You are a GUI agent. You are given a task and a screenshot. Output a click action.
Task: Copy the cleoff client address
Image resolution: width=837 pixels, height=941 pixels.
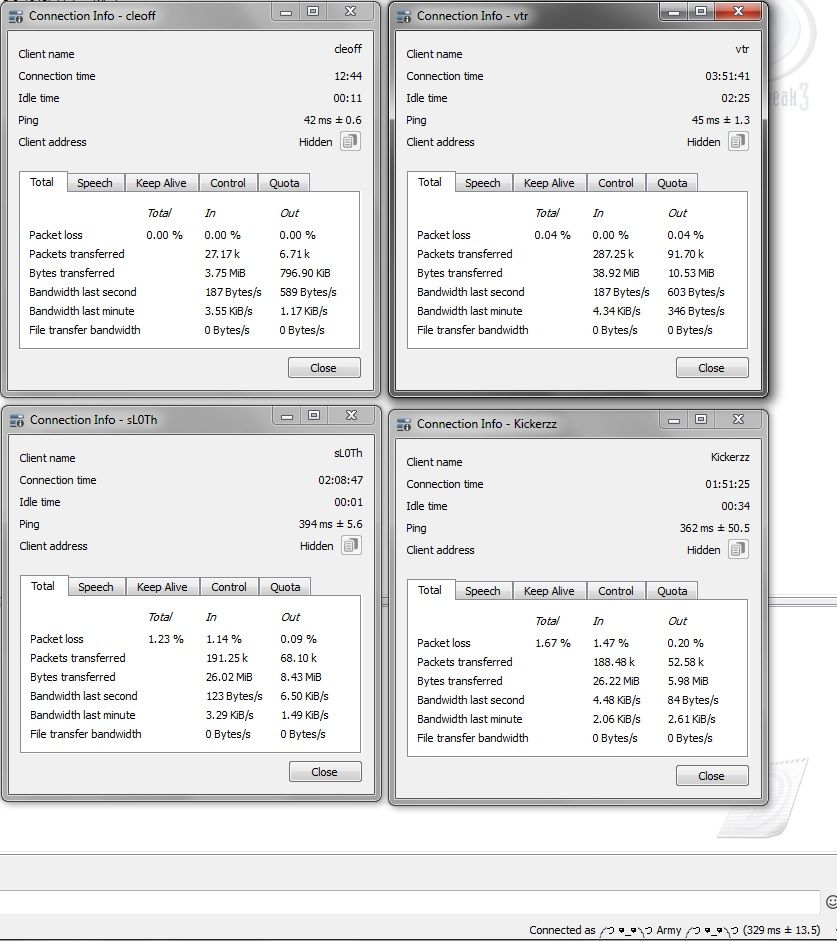(350, 142)
